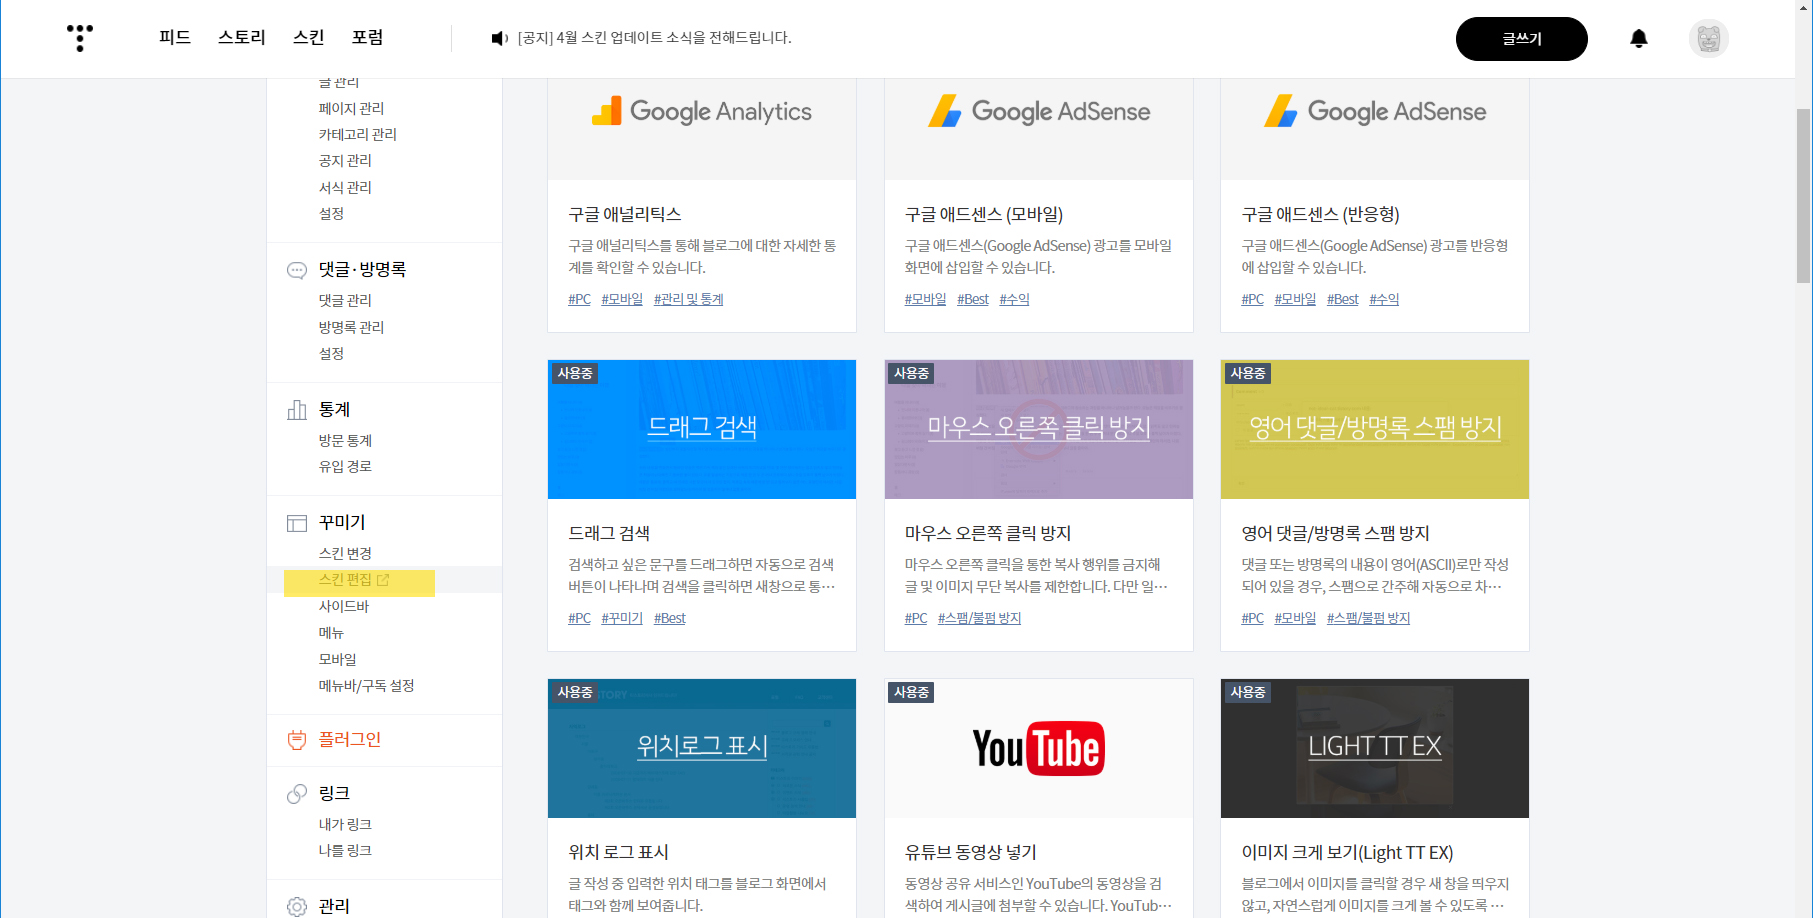The width and height of the screenshot is (1813, 918).
Task: Open the Google Analytics plugin thumbnail
Action: click(702, 129)
